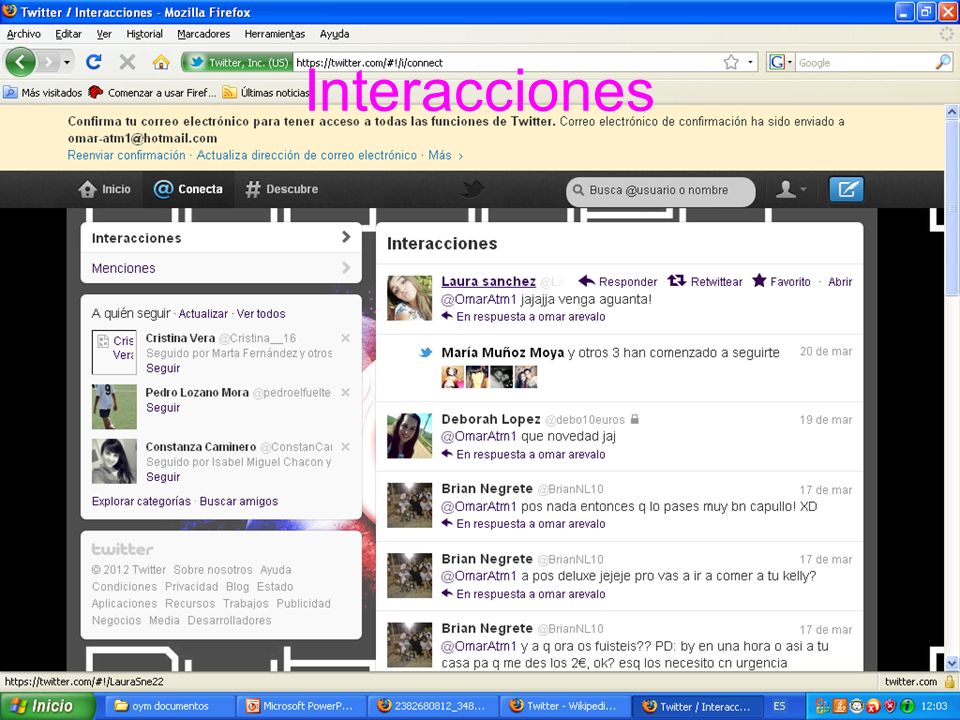Dismiss Pedro Lozano Mora suggestion with X

(x=345, y=392)
